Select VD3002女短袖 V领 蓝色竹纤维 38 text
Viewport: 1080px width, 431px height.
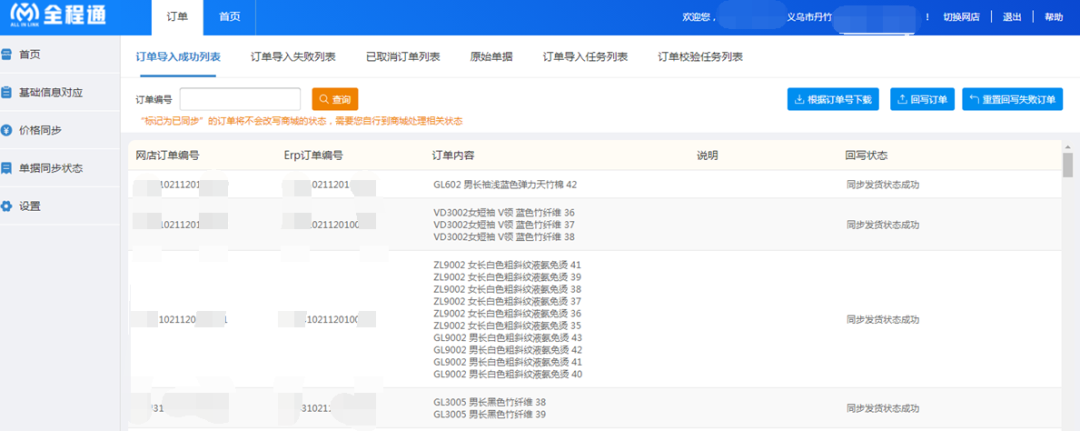503,237
